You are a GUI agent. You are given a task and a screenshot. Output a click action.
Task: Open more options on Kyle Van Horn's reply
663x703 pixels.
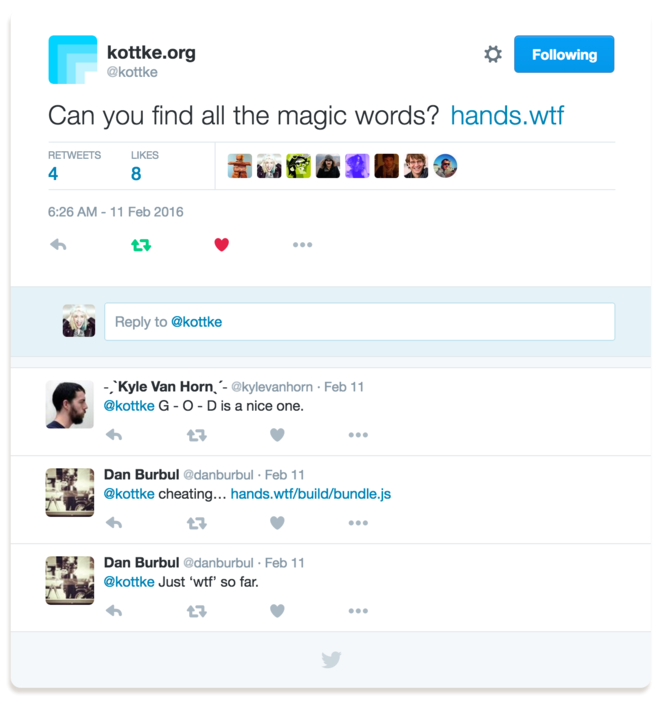(x=358, y=435)
